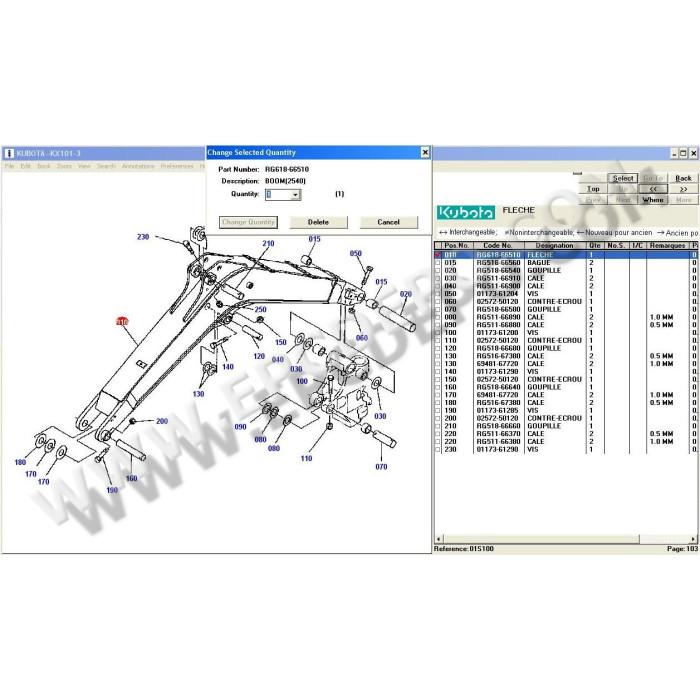Open the Search menu
Image resolution: width=700 pixels, height=700 pixels.
tap(106, 166)
